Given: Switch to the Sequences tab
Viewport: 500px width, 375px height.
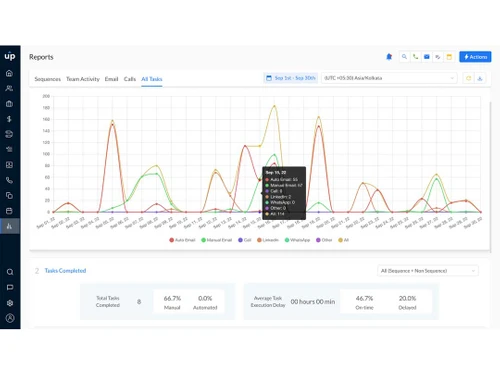Looking at the screenshot, I should 48,79.
